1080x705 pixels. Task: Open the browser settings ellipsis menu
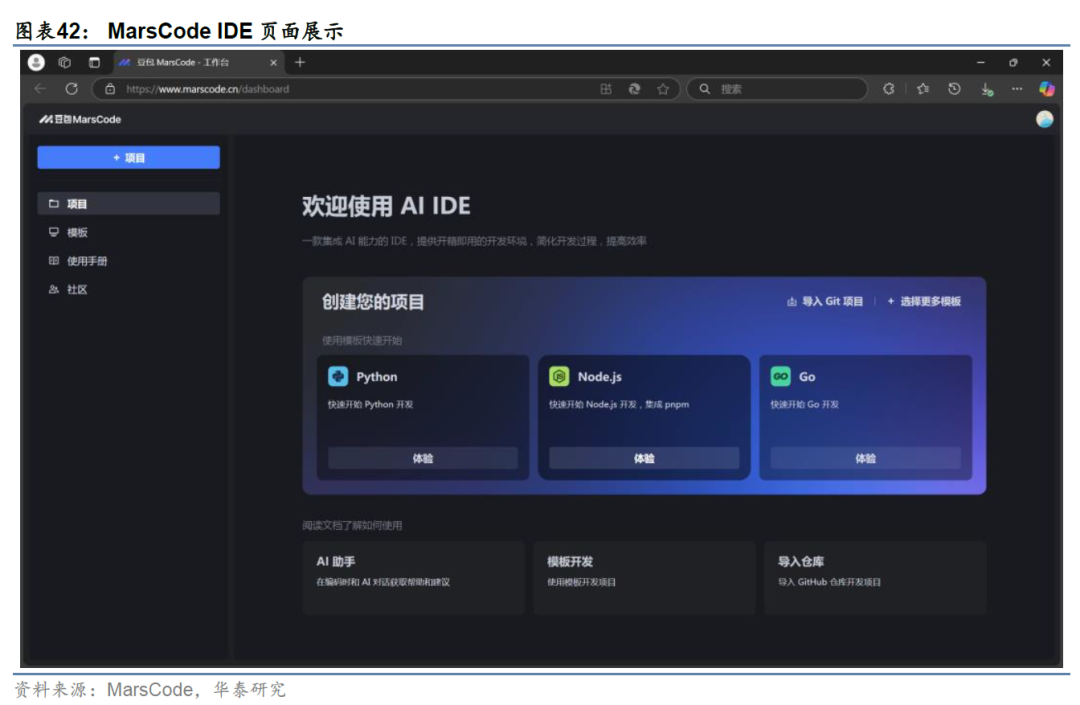1017,89
